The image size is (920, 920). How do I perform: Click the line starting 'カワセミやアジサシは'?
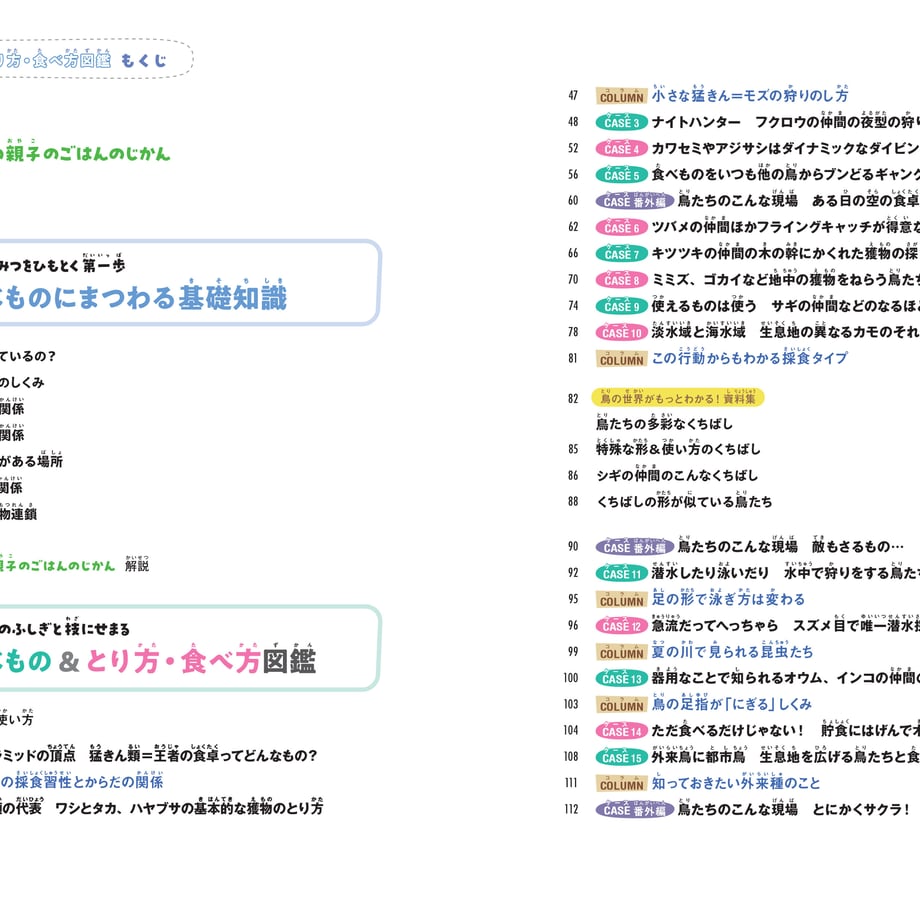click(786, 148)
